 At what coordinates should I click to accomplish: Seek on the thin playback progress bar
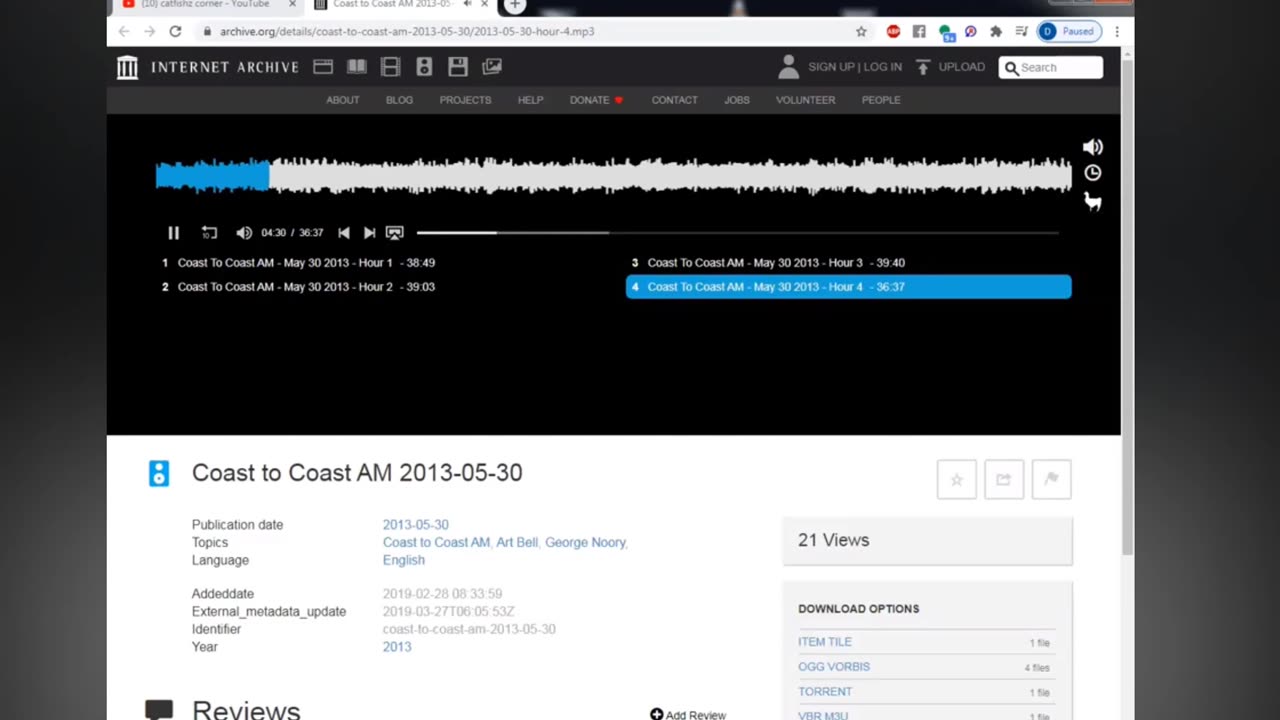click(737, 232)
